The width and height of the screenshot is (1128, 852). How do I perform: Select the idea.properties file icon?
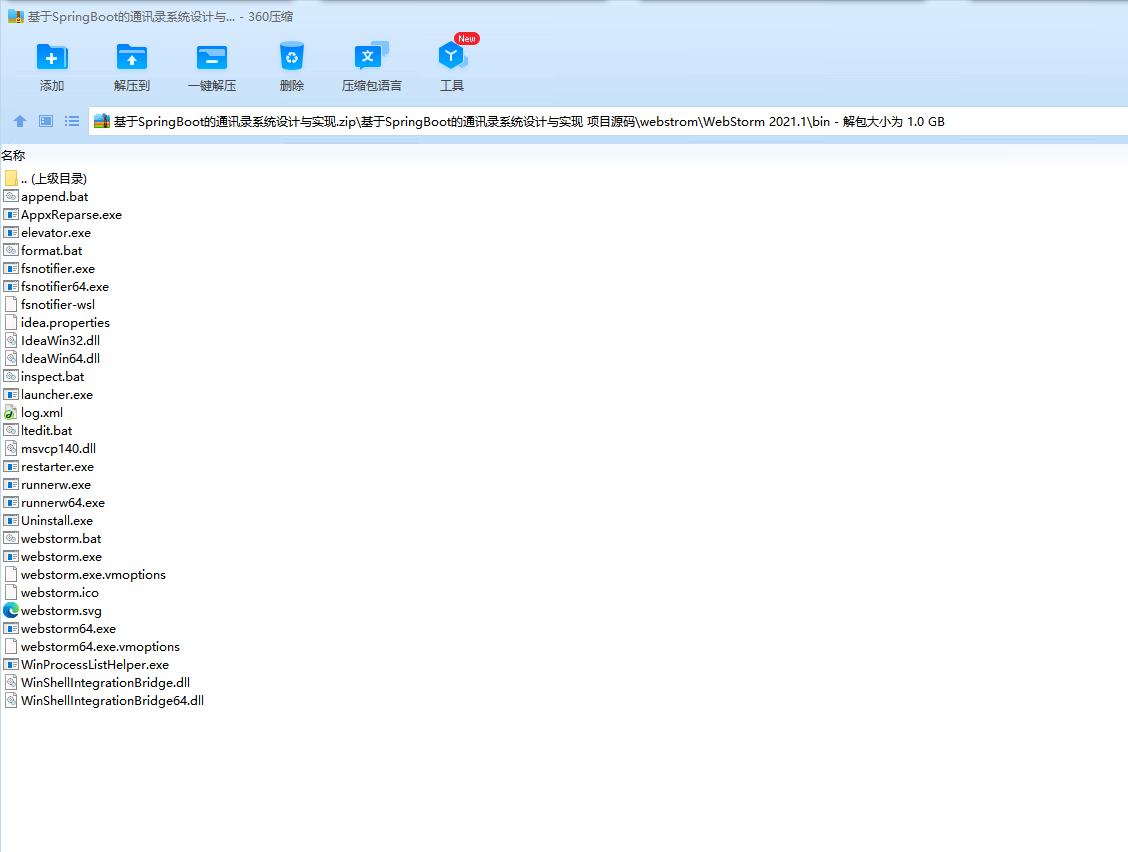(x=11, y=322)
